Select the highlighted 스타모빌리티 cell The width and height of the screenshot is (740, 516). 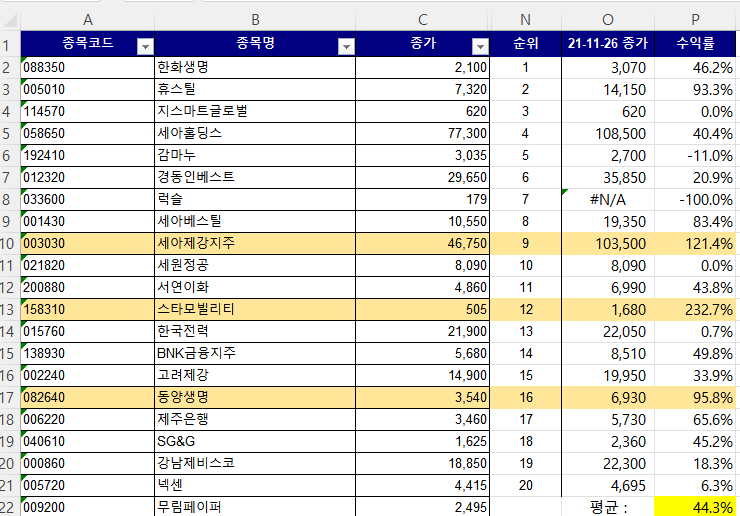tap(255, 310)
